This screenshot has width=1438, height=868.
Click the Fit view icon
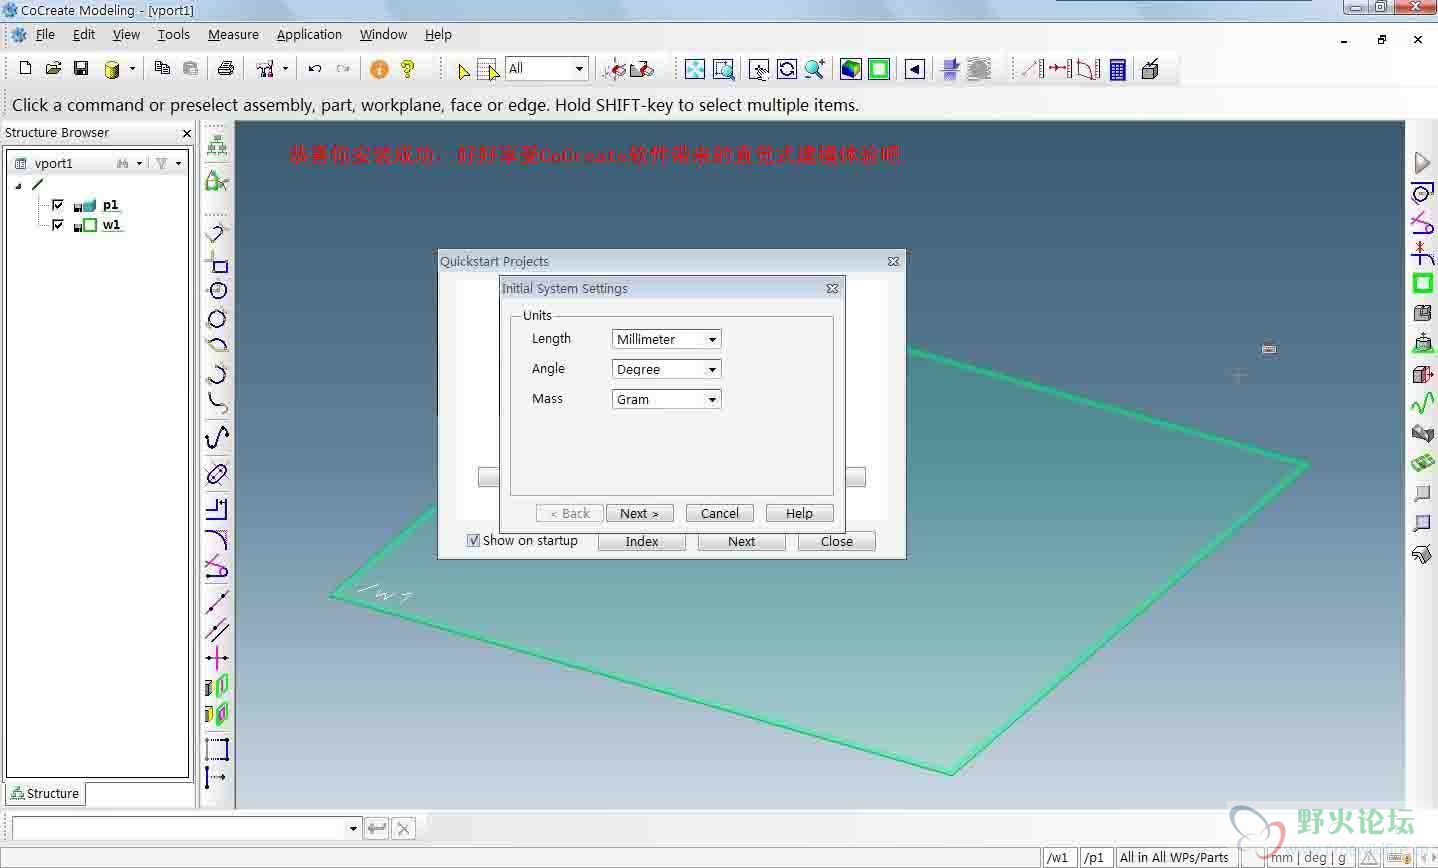coord(694,69)
